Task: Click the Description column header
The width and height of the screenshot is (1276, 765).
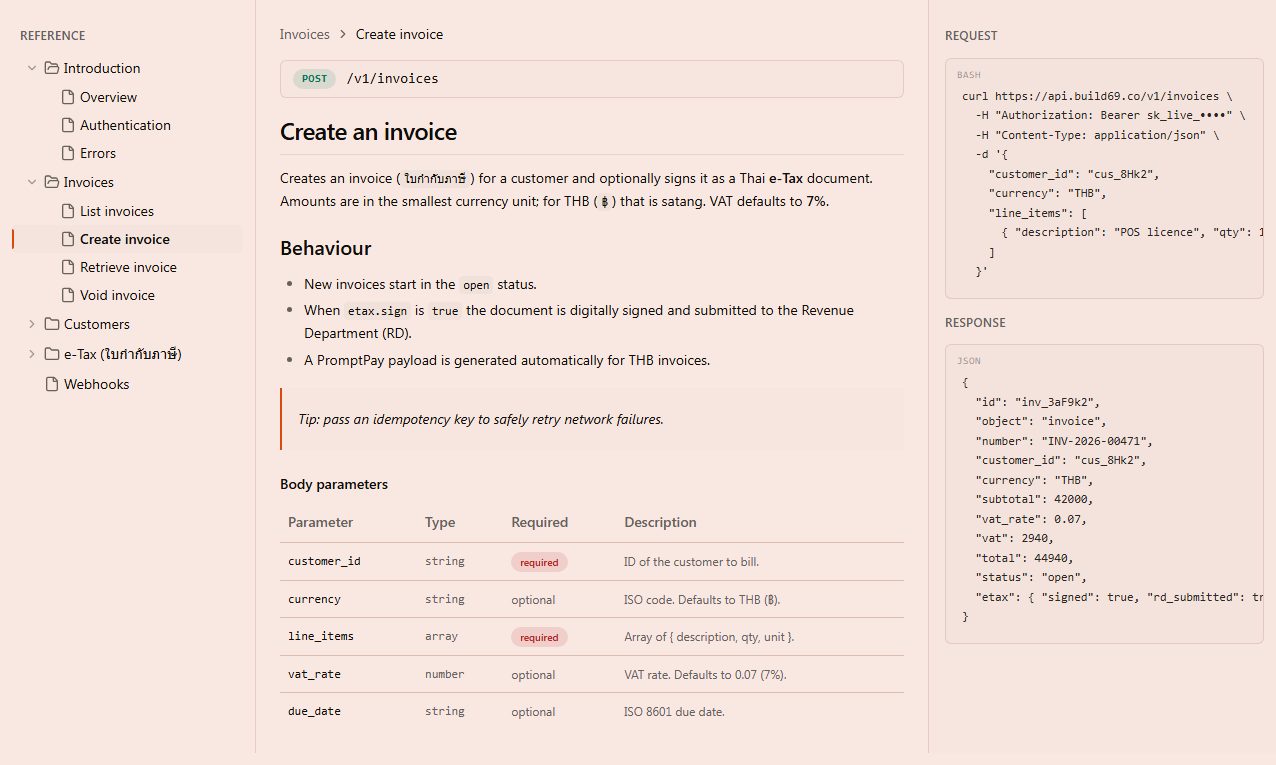Action: tap(660, 522)
